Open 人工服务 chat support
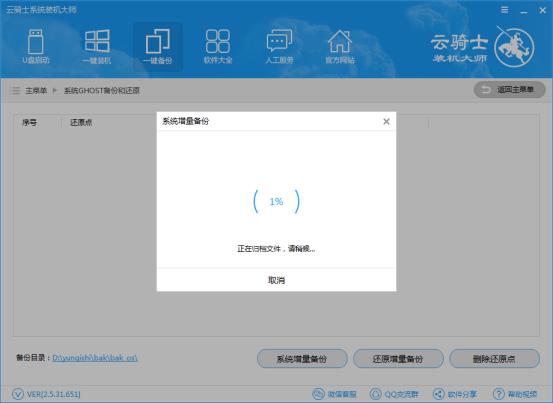The image size is (553, 403). (x=279, y=47)
